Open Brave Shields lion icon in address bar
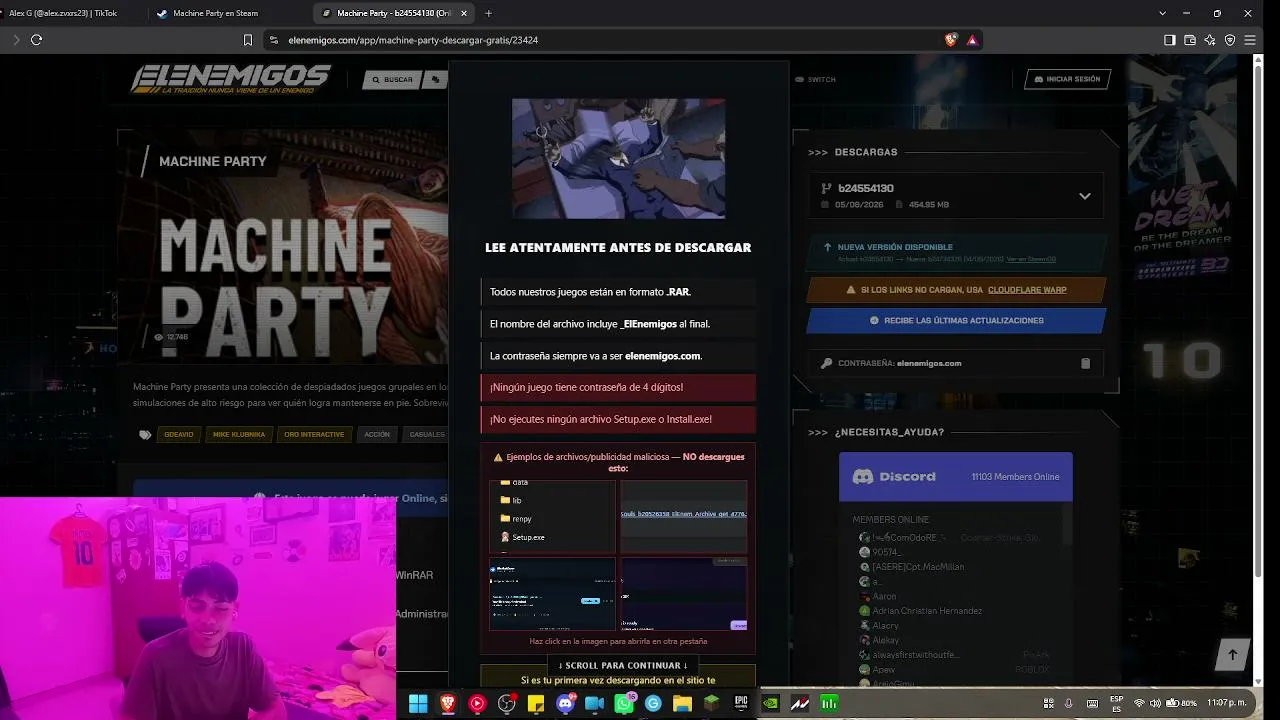Screen dimensions: 1280x720 951,40
